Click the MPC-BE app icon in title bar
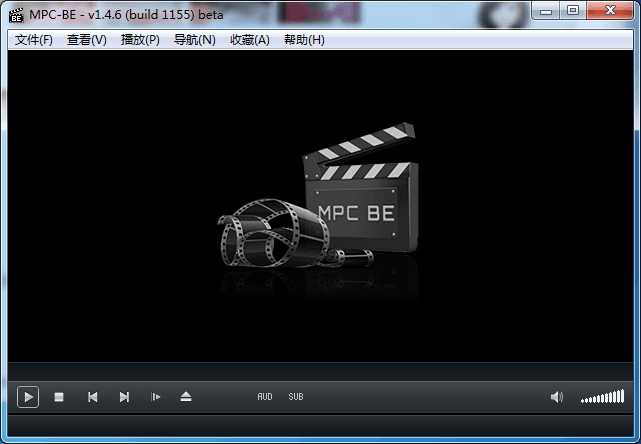 coord(16,15)
